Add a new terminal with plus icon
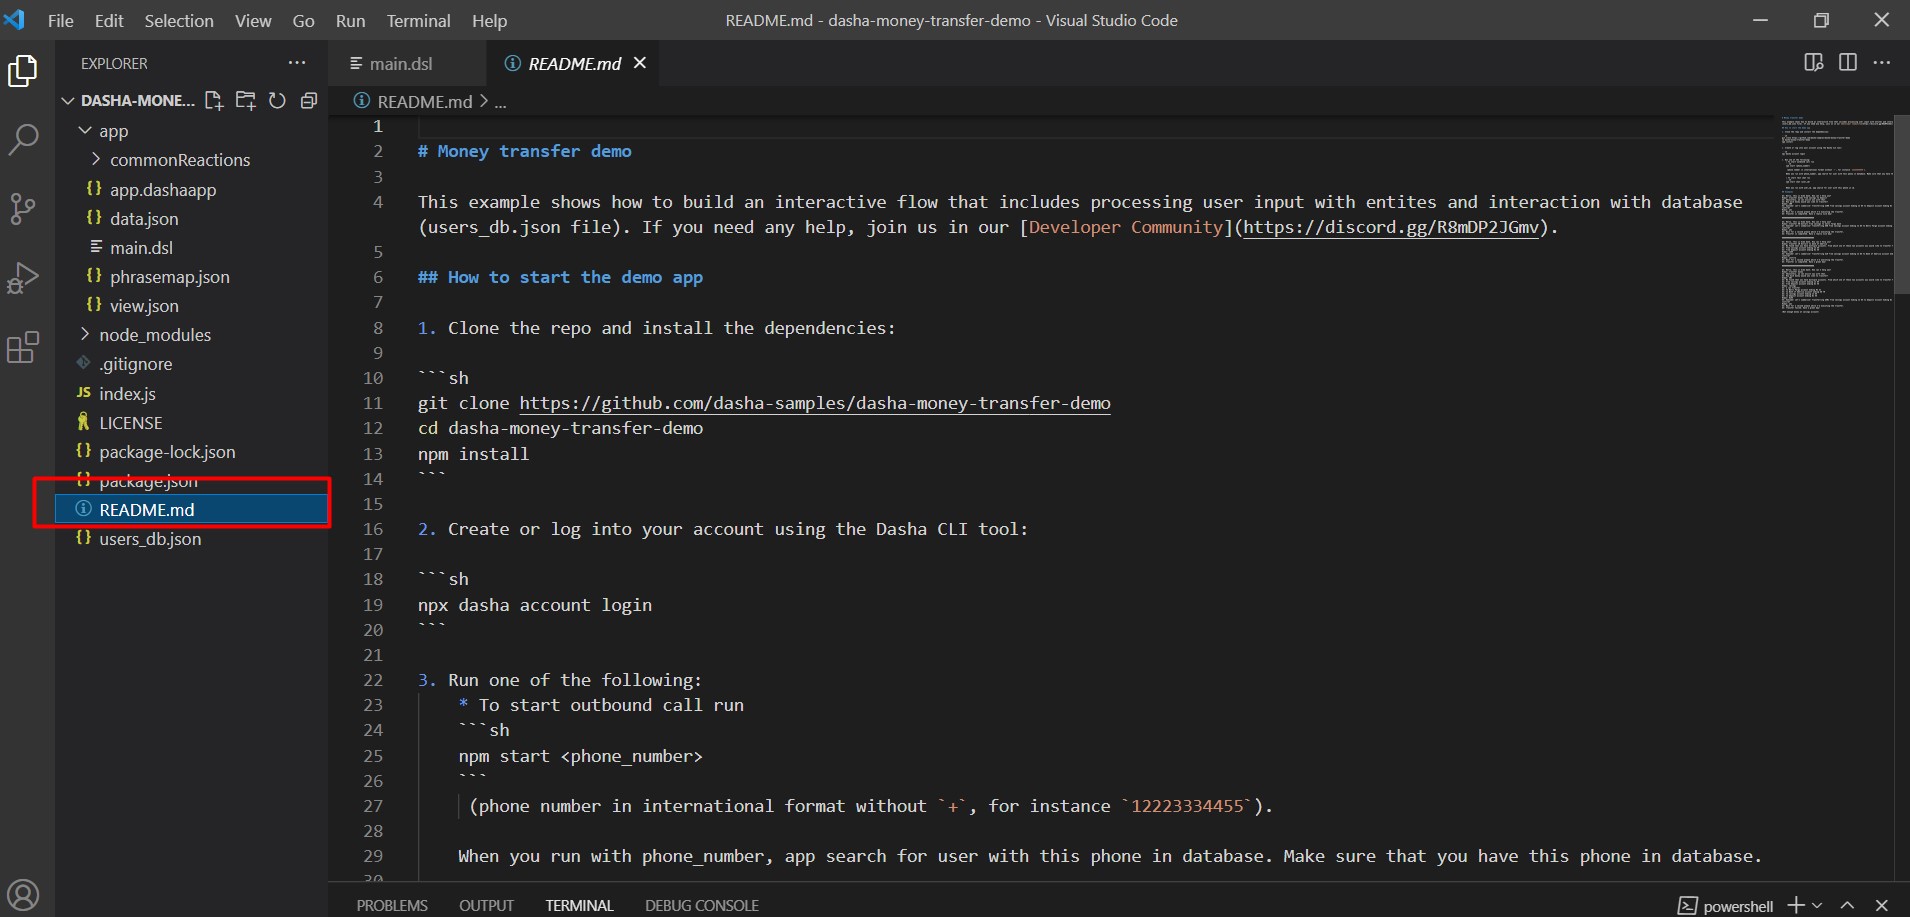The height and width of the screenshot is (917, 1910). [x=1796, y=905]
